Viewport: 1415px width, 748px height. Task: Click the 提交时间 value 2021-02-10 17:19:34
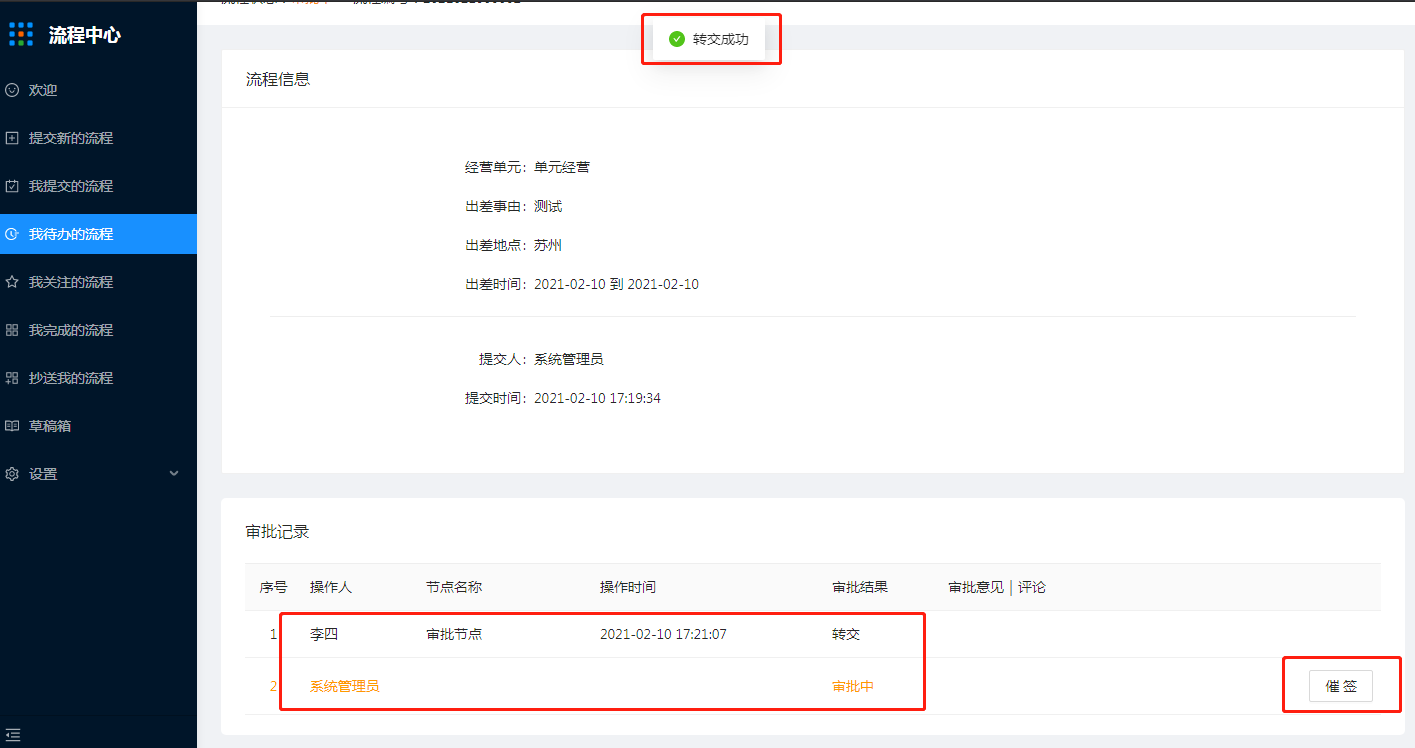tap(597, 398)
